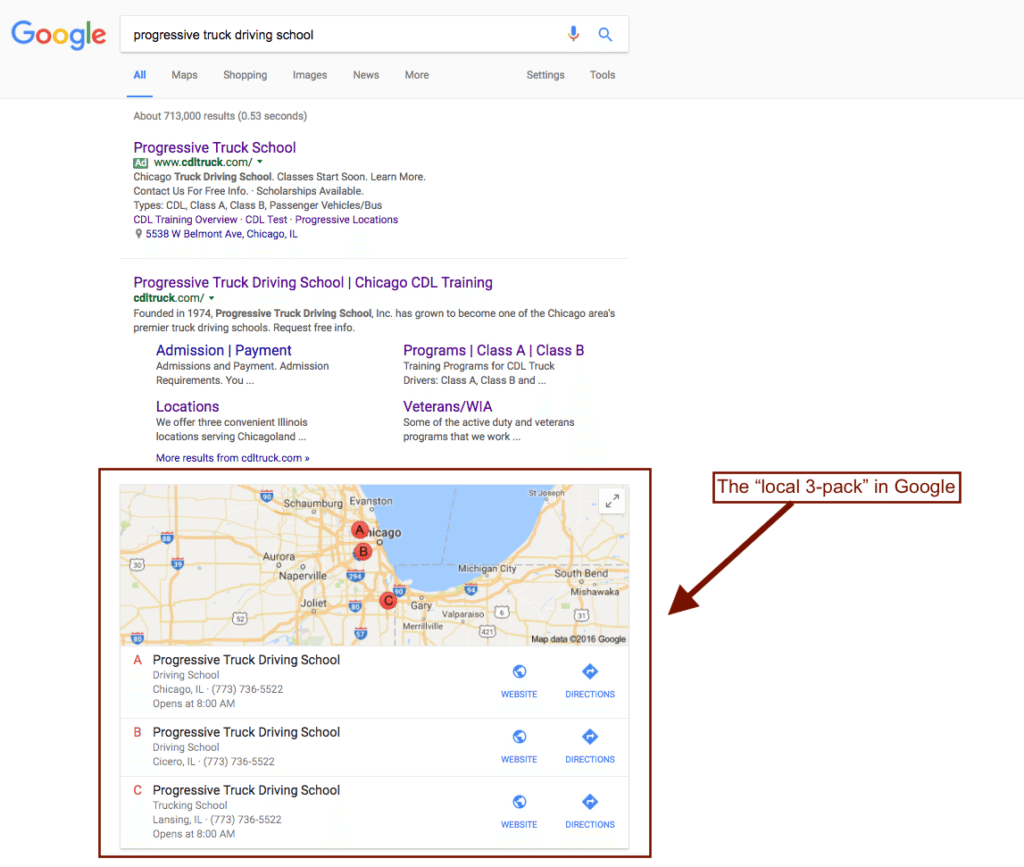Screen dimensions: 1024x867
Task: Open Progressive Truck School ad headline
Action: coord(214,148)
